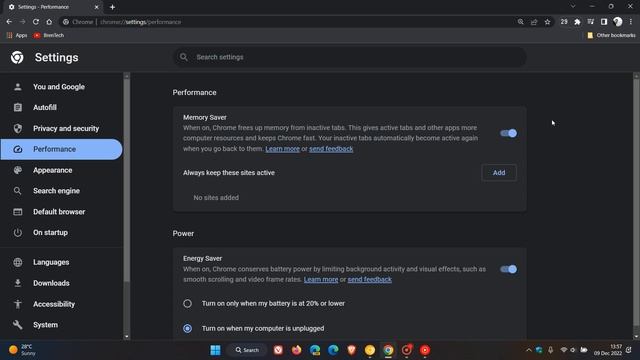Close the Settings - Performance tab
Screen dimensions: 640x360
click(x=97, y=7)
